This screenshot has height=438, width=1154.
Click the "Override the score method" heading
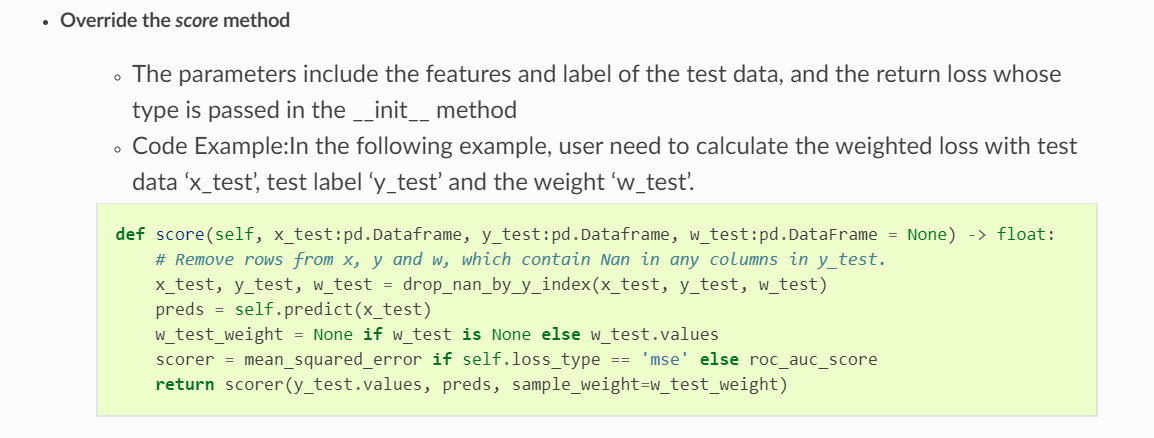tap(175, 20)
